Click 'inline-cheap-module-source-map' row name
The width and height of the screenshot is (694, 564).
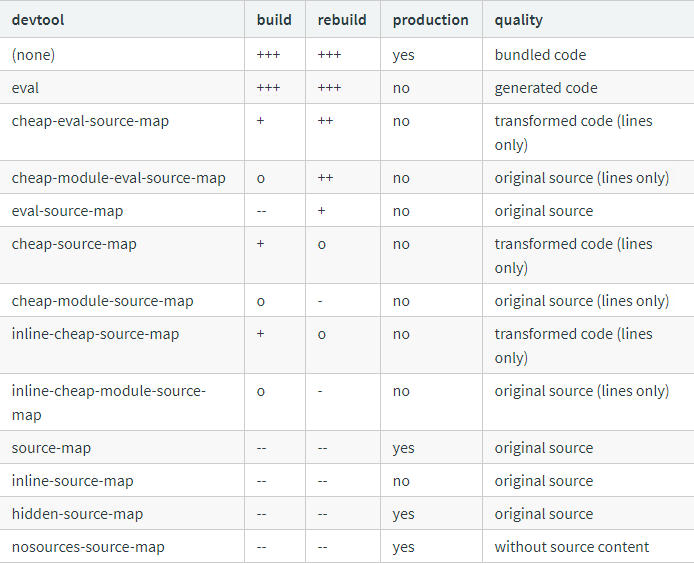108,403
